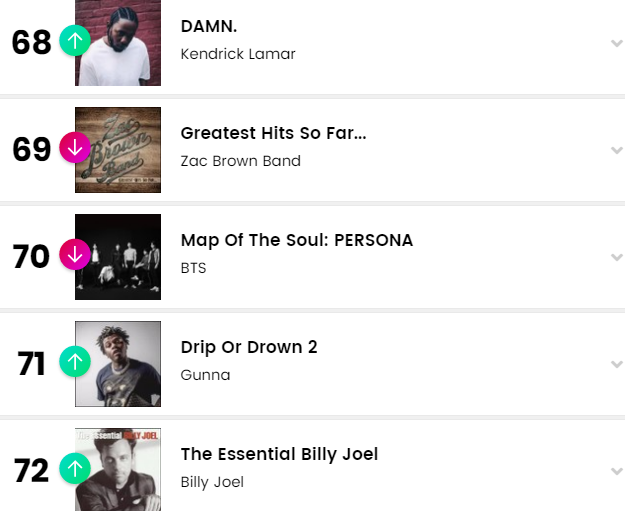
Task: Open the BTS album cover image
Action: pos(120,257)
